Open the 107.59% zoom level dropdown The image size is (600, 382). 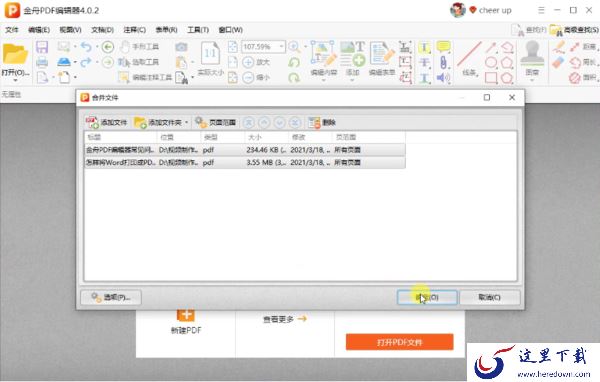pos(282,47)
